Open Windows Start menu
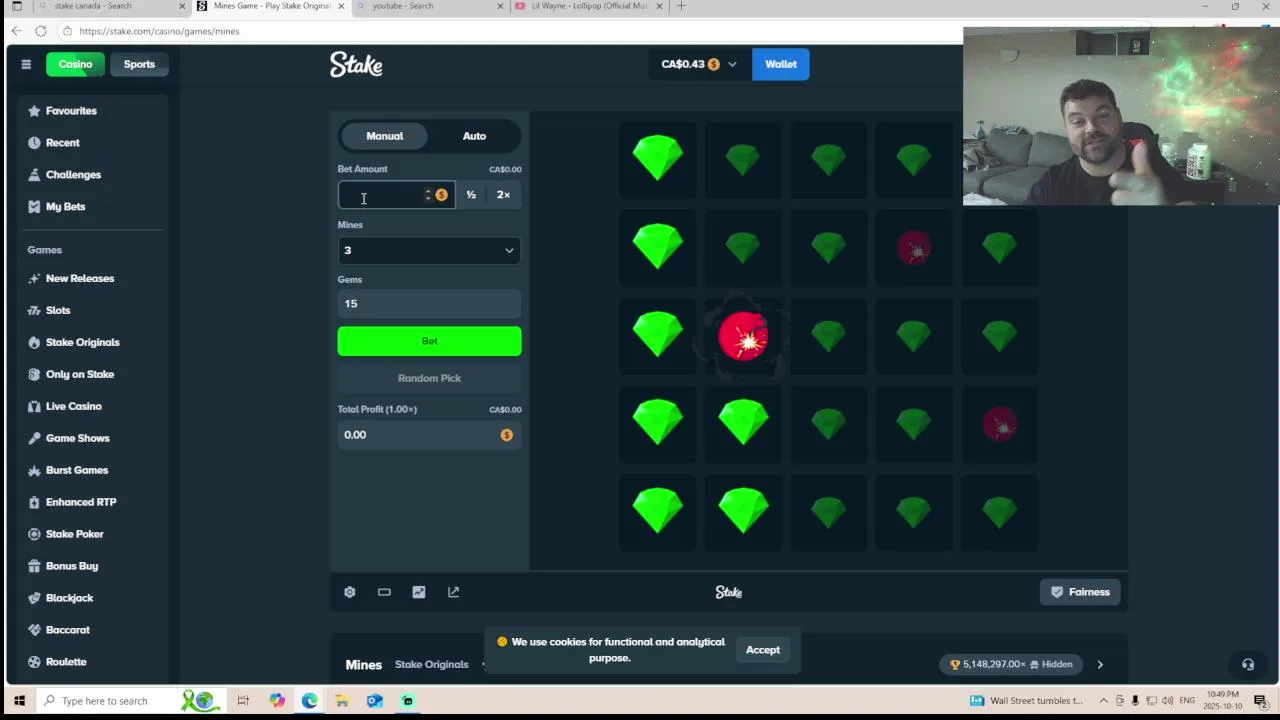Screen dimensions: 1280x720 pos(18,701)
